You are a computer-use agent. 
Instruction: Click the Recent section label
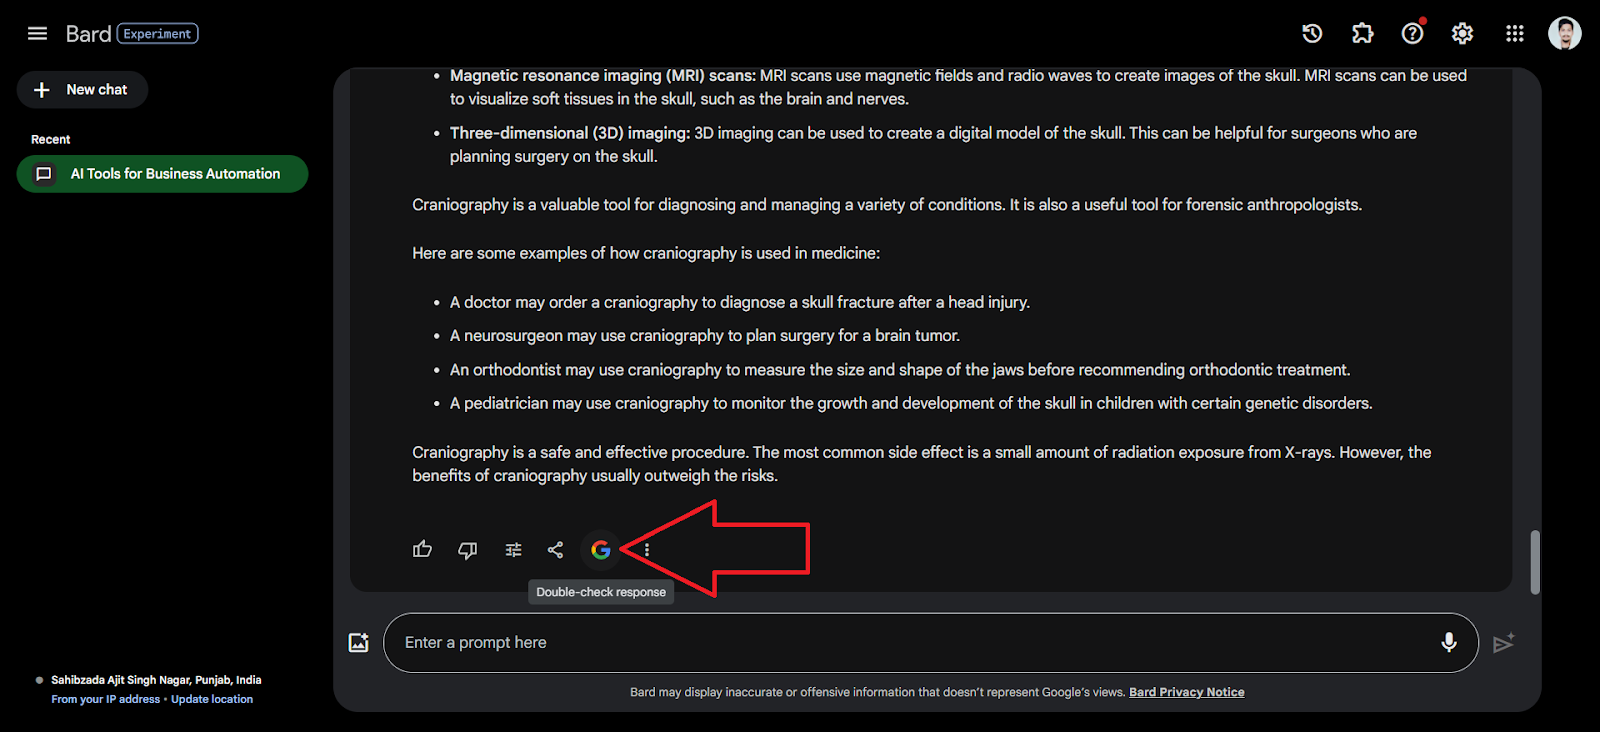click(51, 140)
